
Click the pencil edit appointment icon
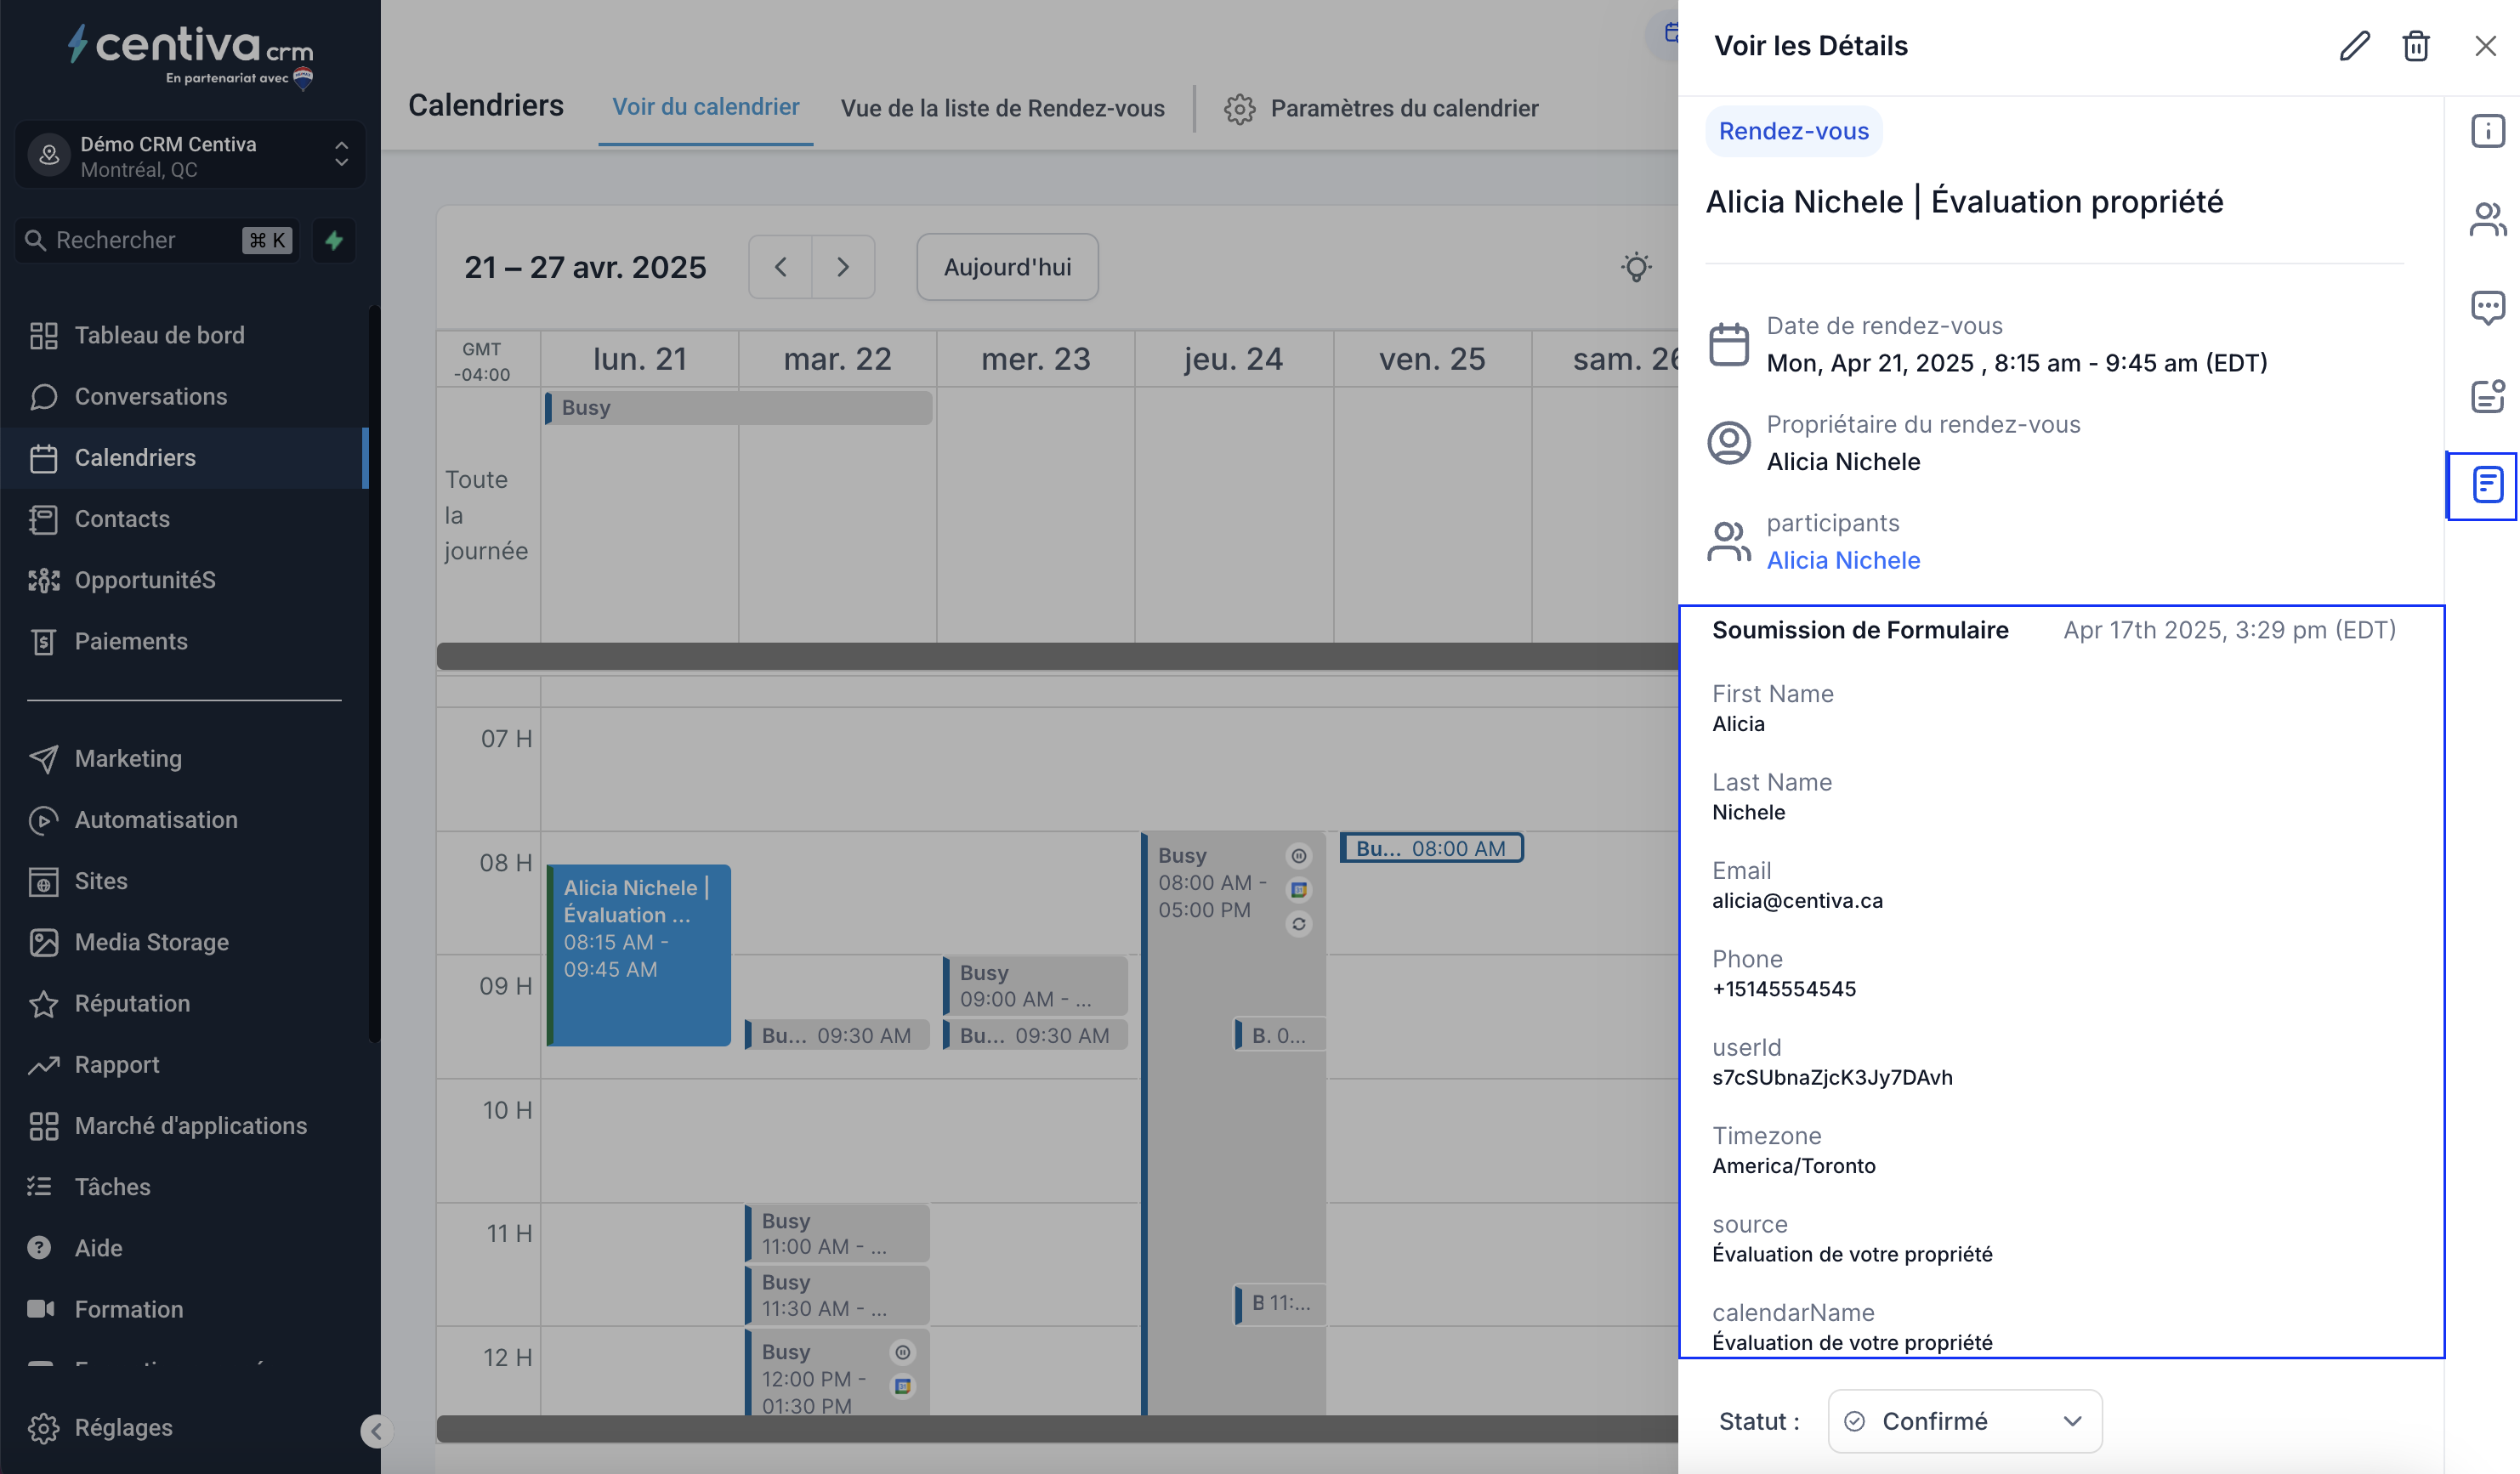click(x=2354, y=46)
